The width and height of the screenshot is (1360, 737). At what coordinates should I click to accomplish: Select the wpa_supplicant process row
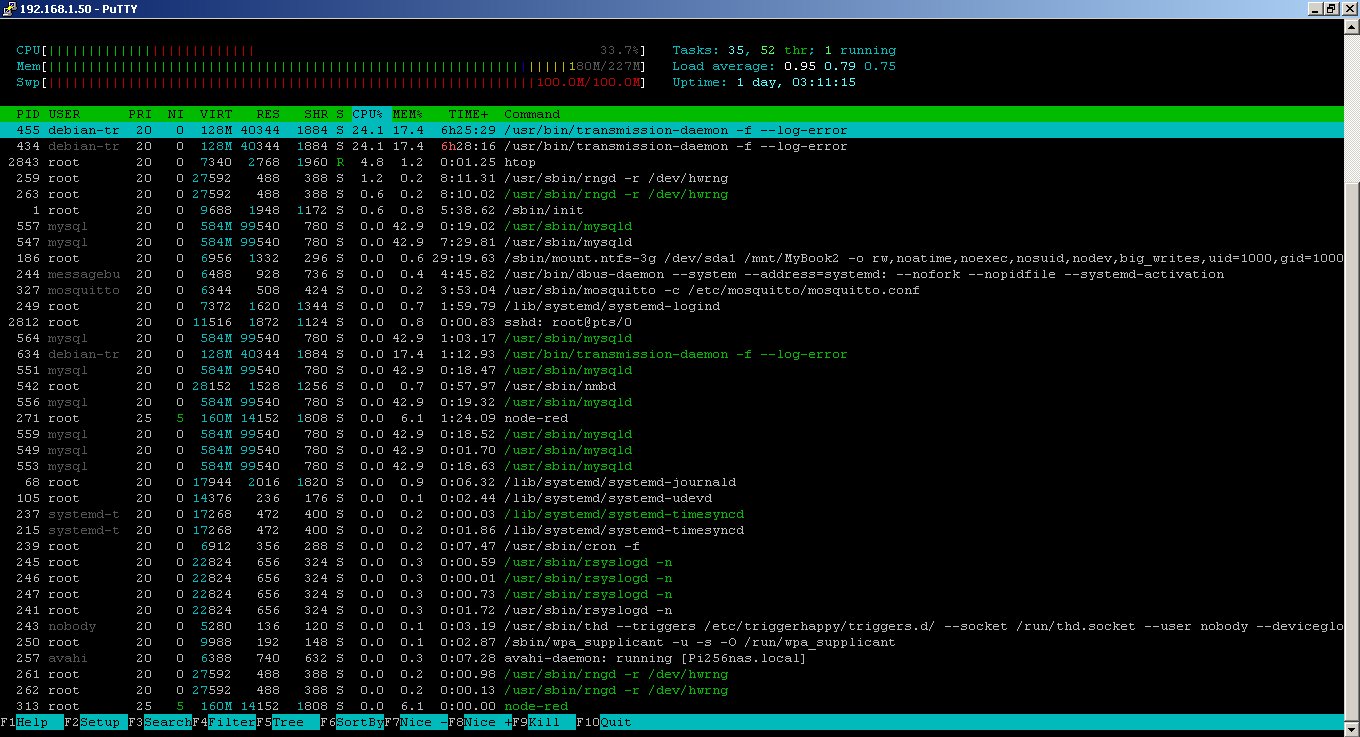click(x=672, y=642)
